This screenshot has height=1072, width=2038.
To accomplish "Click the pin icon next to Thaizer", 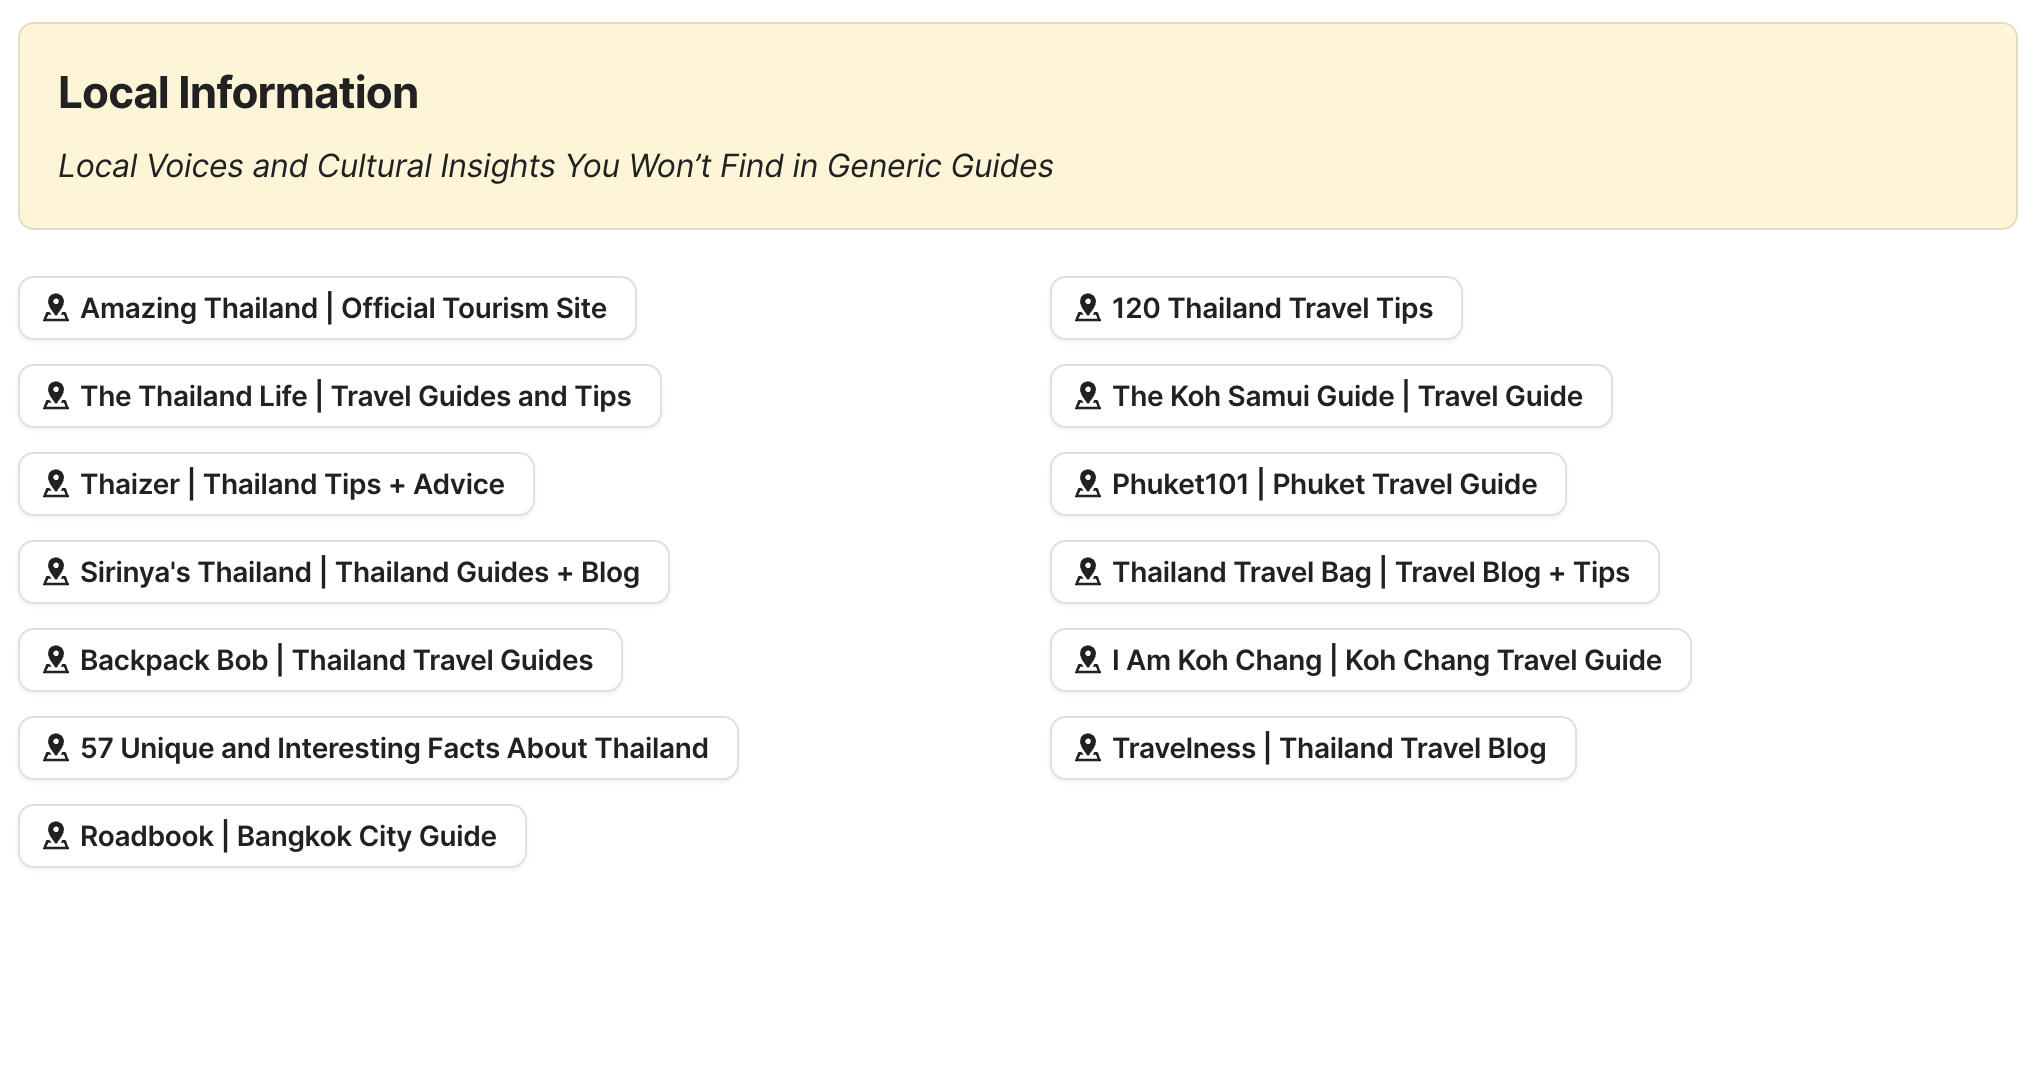I will click(57, 484).
